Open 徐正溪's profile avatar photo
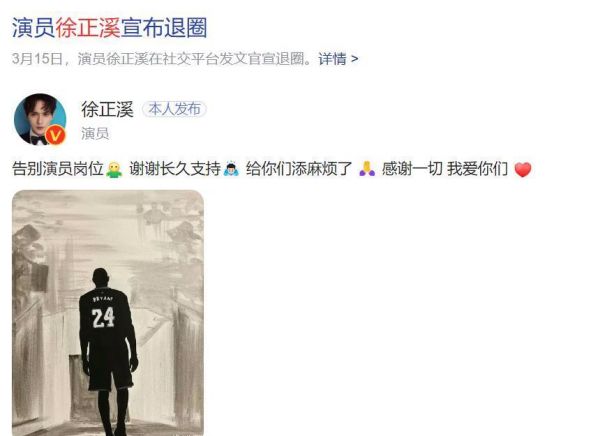 pyautogui.click(x=40, y=119)
